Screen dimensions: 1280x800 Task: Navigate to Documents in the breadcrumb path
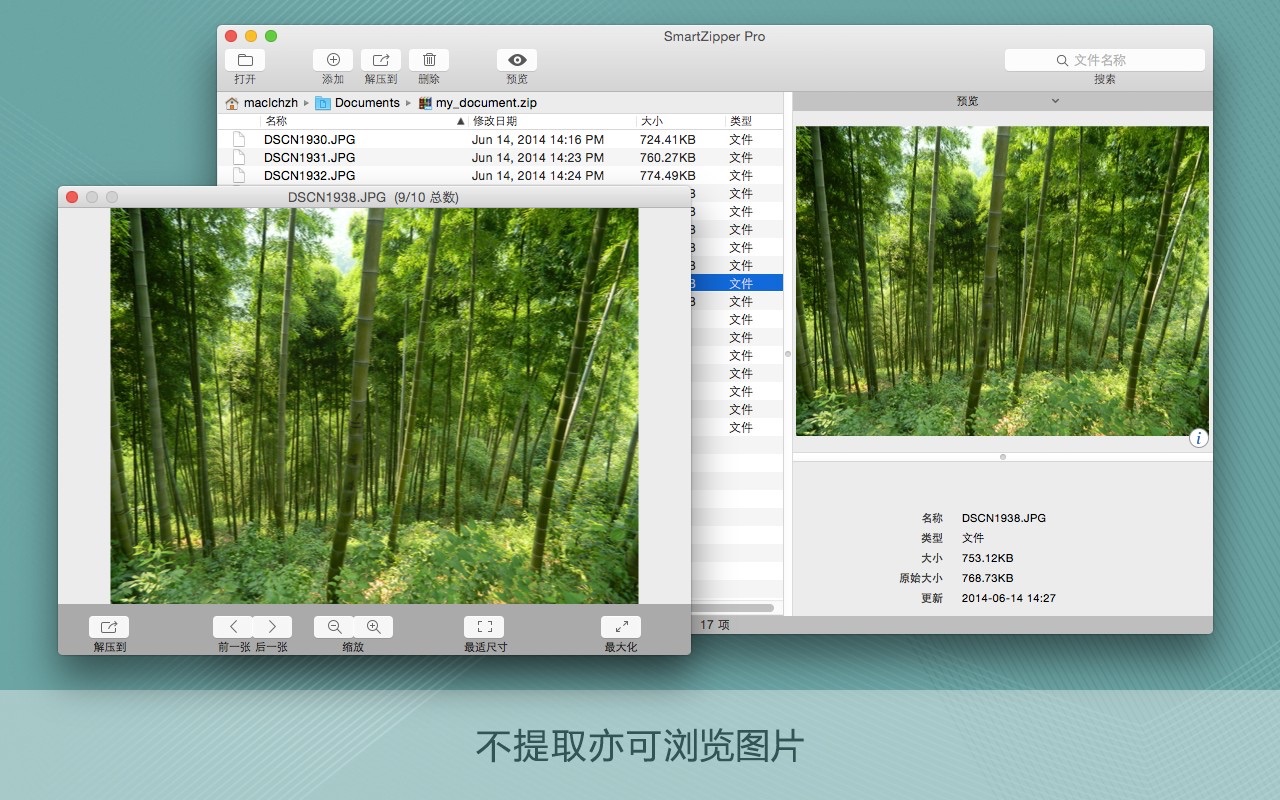pyautogui.click(x=366, y=102)
